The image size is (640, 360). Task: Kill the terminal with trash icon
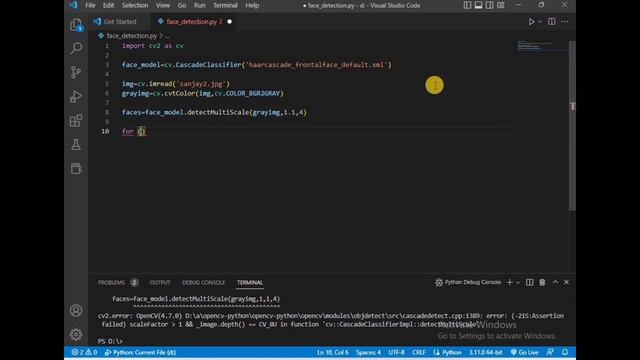(x=542, y=282)
